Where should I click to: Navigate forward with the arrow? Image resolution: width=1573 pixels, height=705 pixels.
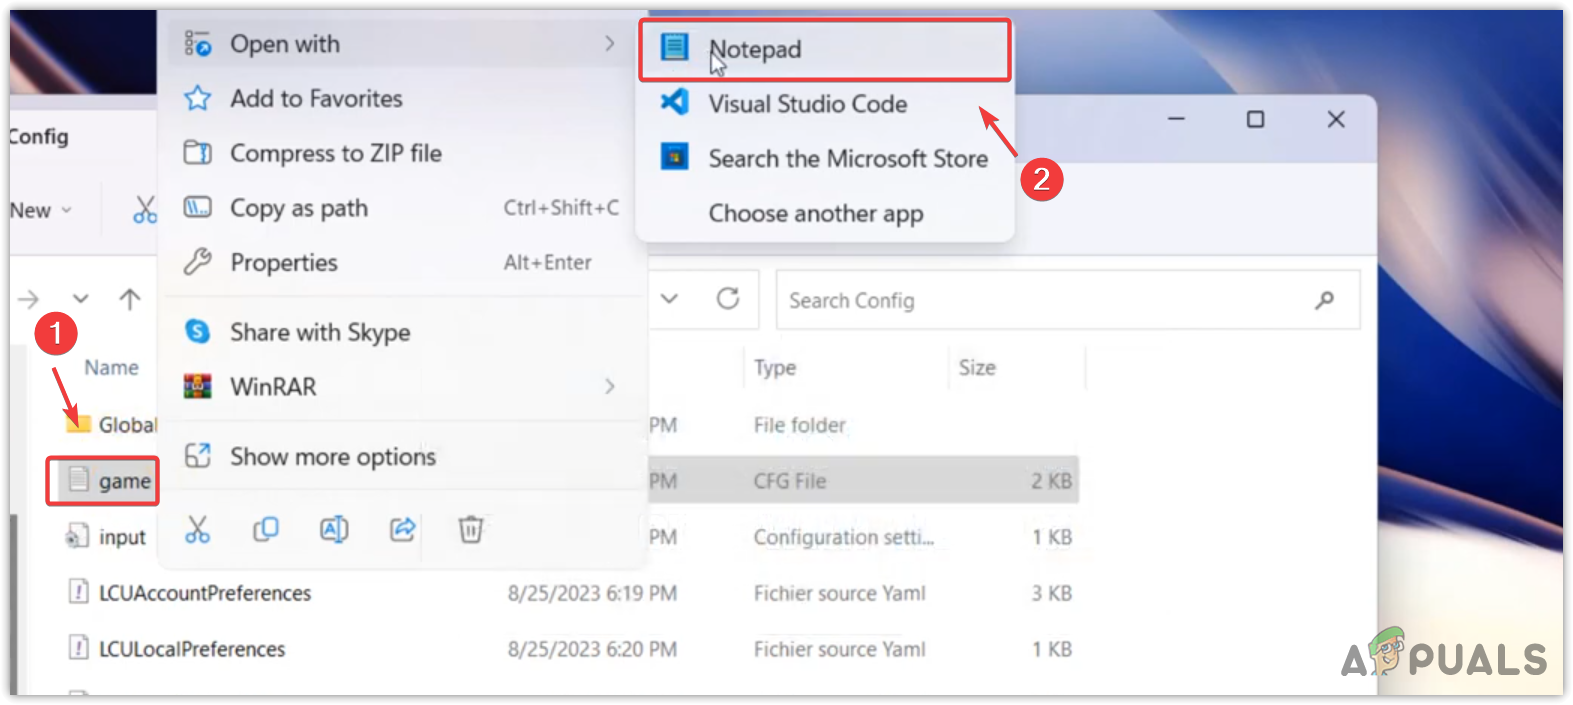pyautogui.click(x=29, y=298)
